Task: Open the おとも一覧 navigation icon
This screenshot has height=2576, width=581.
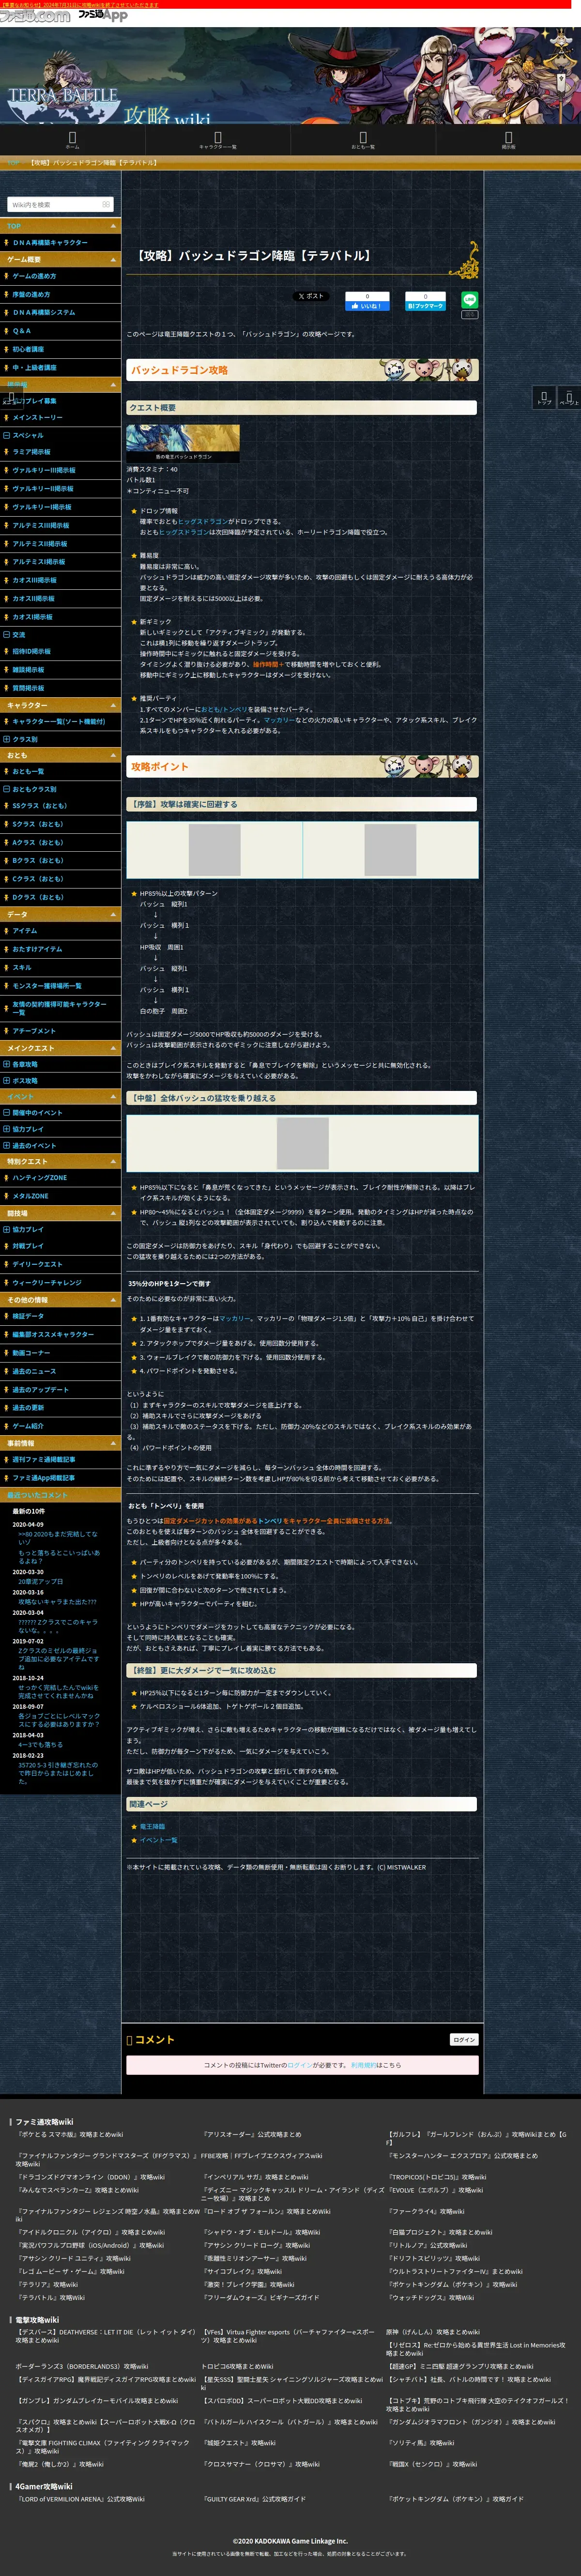Action: [x=362, y=140]
